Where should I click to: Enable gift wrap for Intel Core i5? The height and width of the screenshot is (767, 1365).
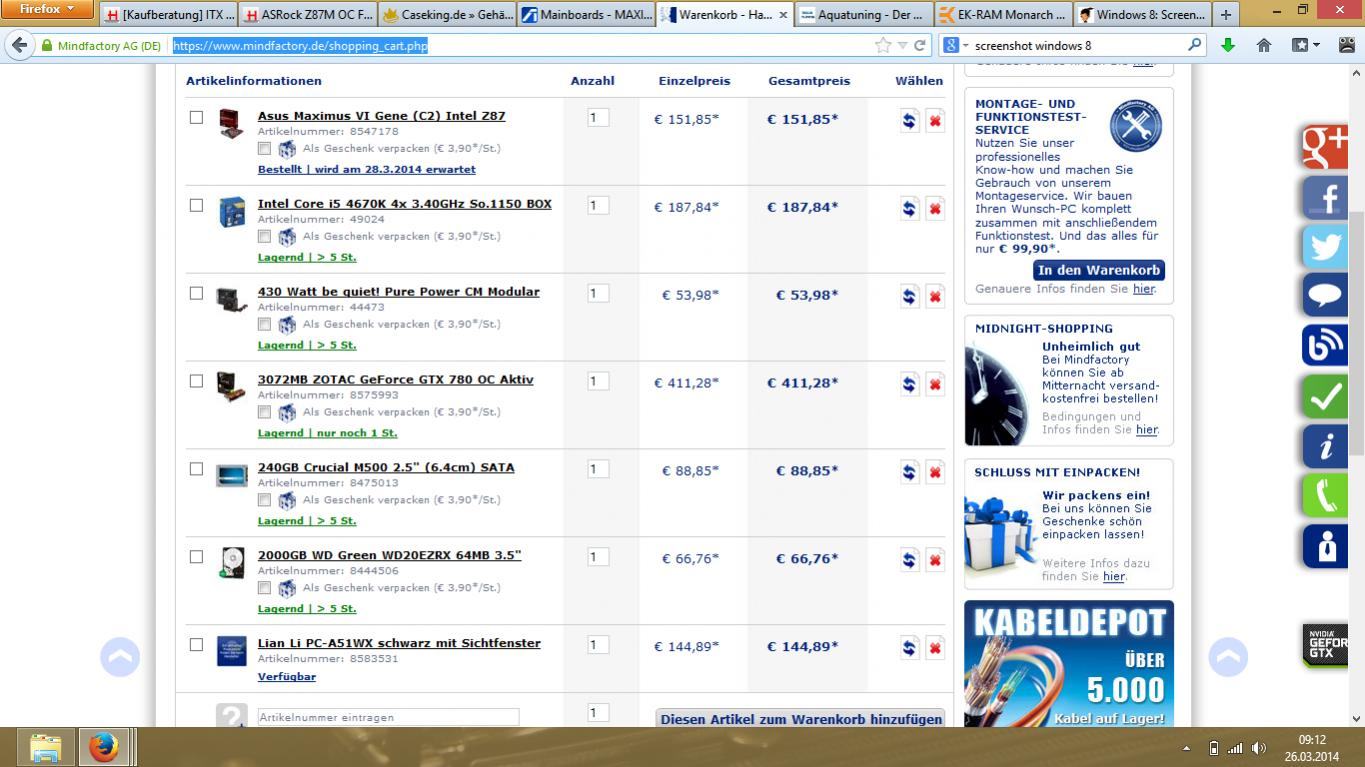(x=264, y=236)
